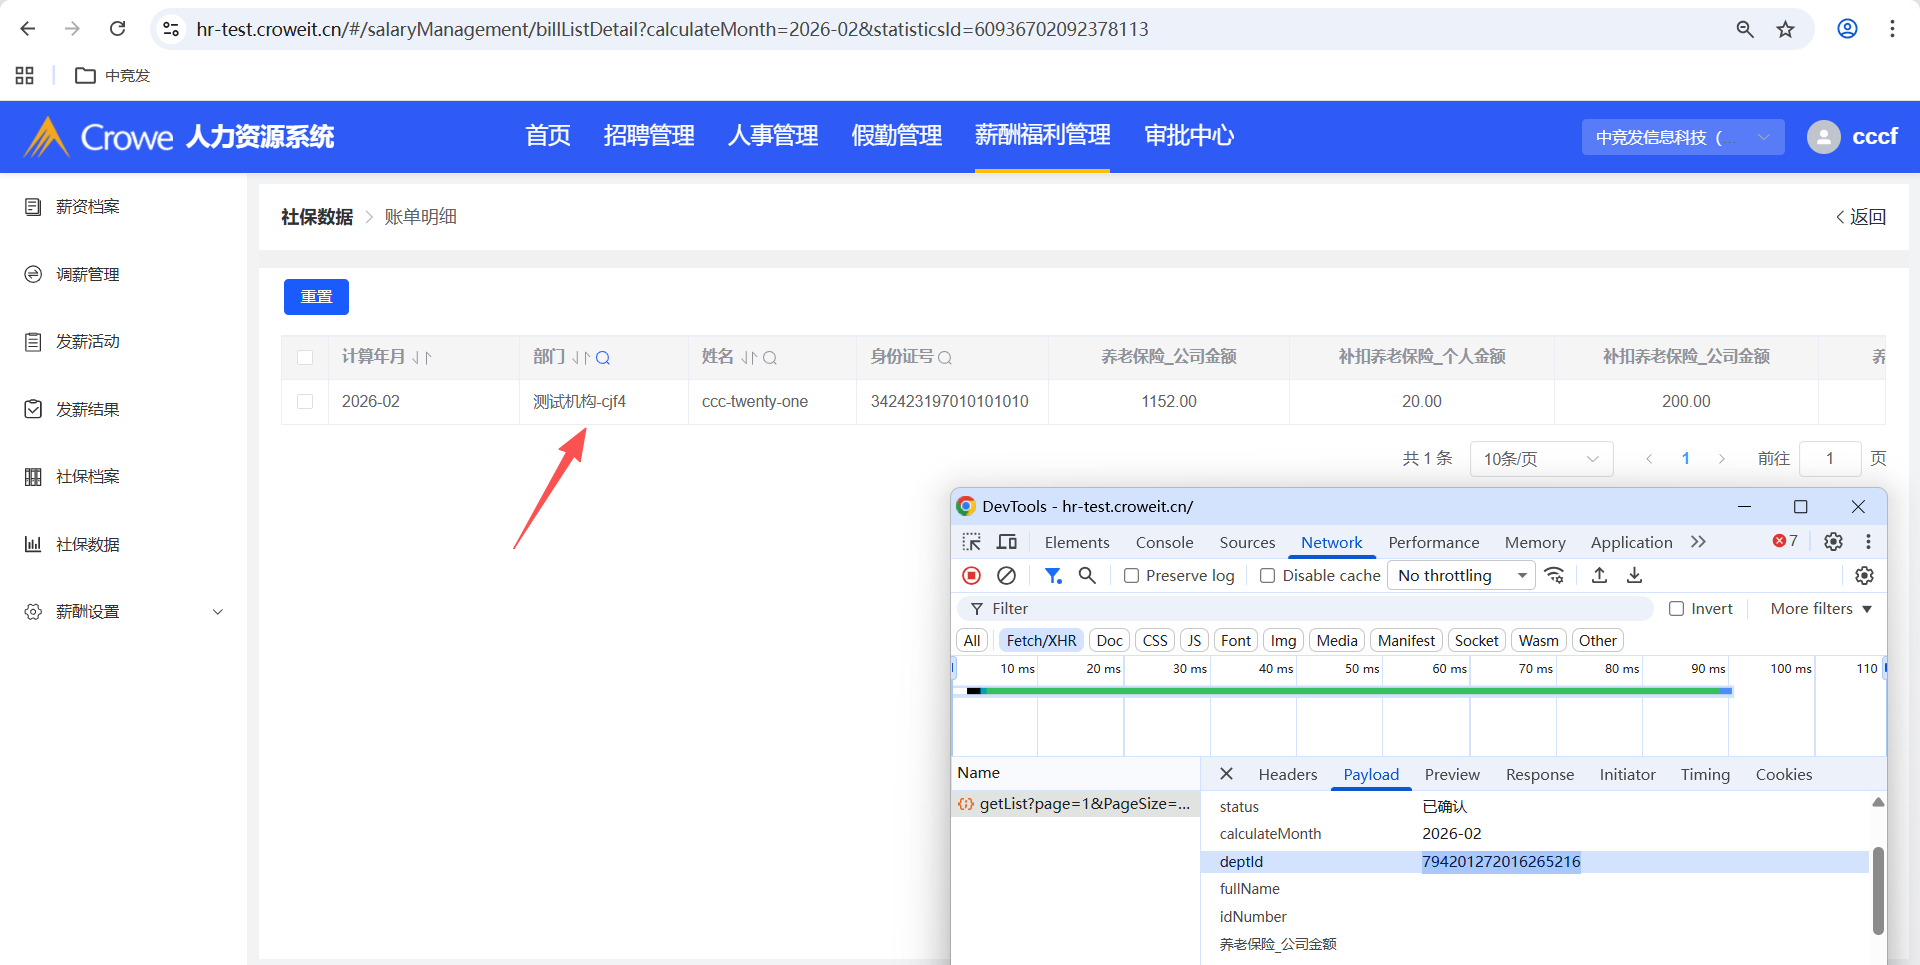Click the record network log icon
Screen dimensions: 1920x965
pyautogui.click(x=971, y=575)
